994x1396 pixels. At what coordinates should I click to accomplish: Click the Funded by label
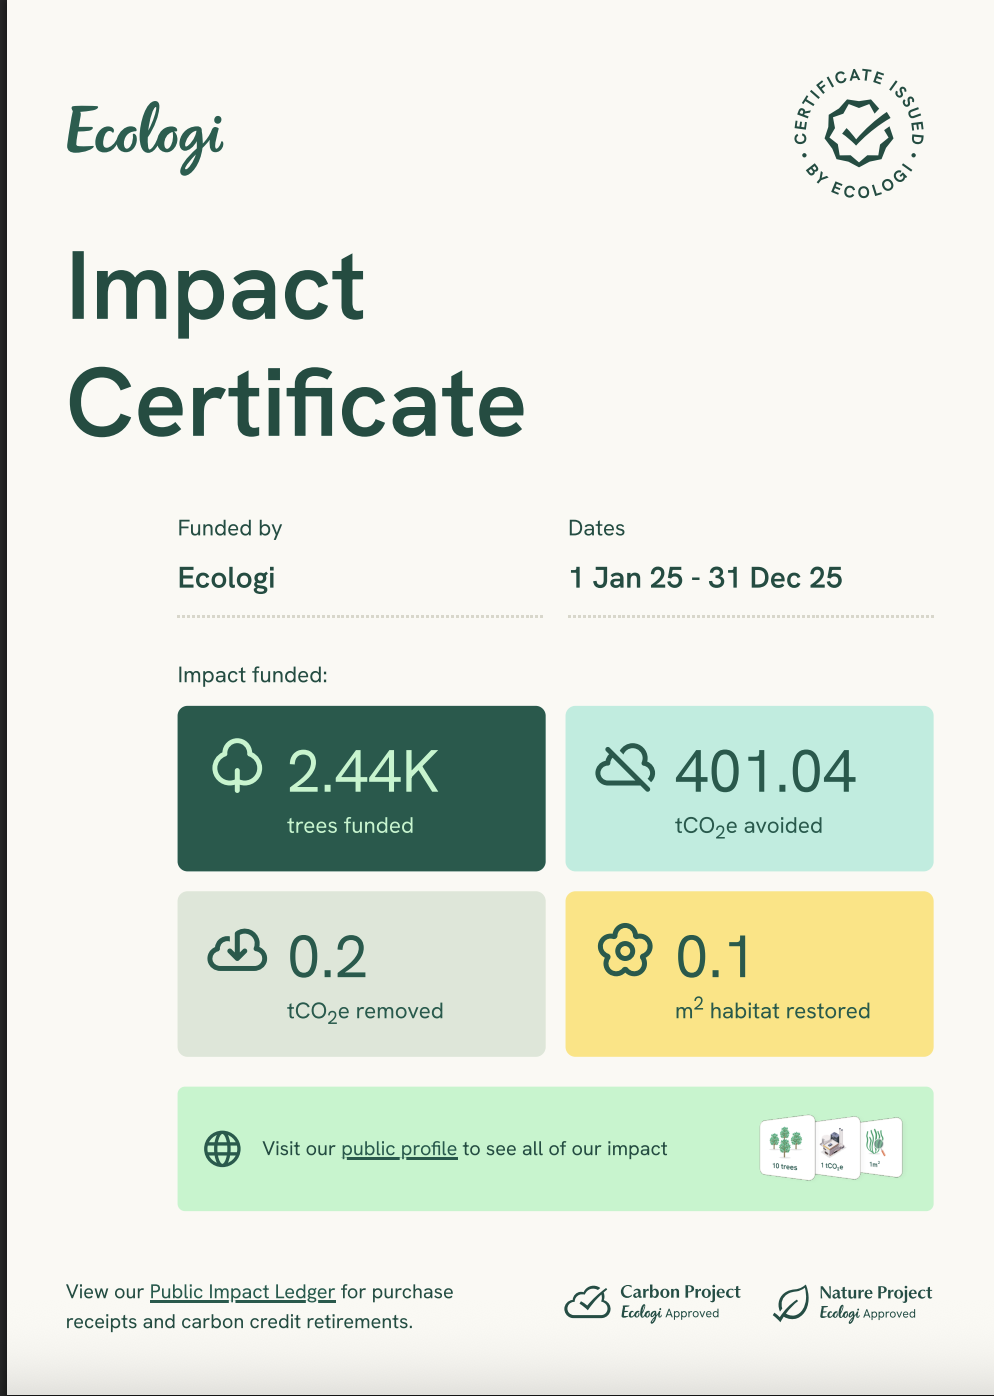pyautogui.click(x=230, y=528)
